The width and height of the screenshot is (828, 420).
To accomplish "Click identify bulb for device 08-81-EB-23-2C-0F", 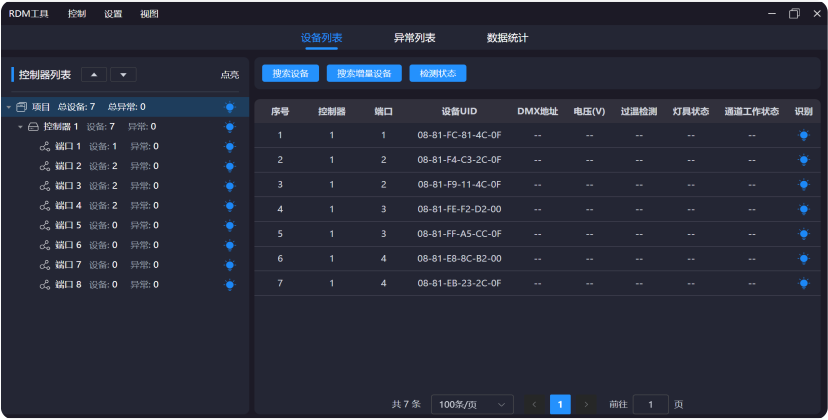I will (x=802, y=283).
